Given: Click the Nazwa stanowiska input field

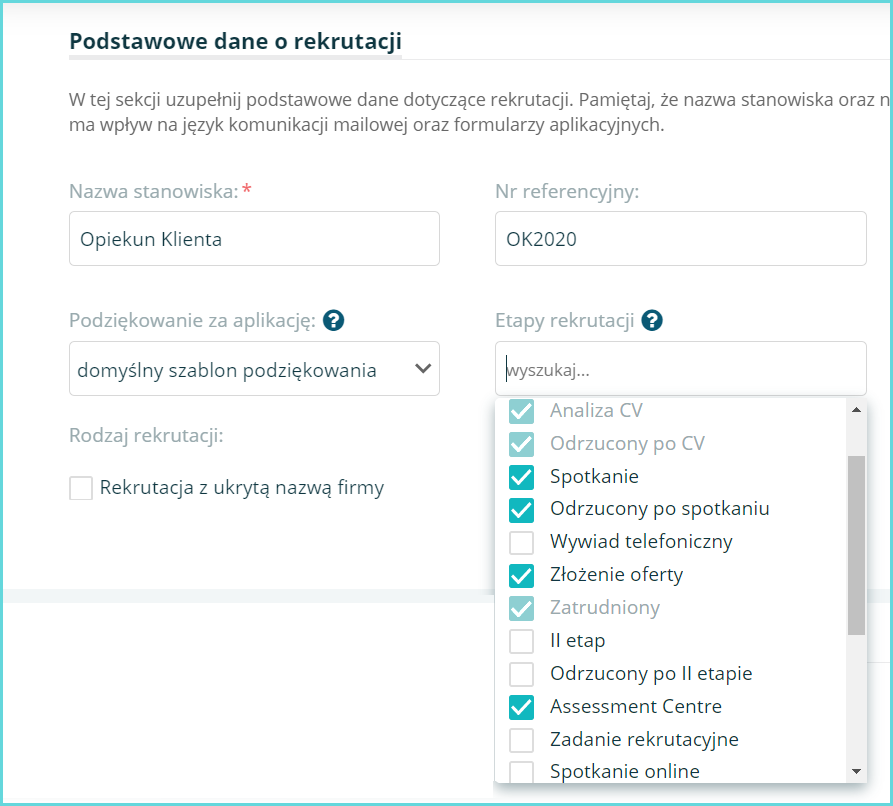Looking at the screenshot, I should (x=254, y=239).
